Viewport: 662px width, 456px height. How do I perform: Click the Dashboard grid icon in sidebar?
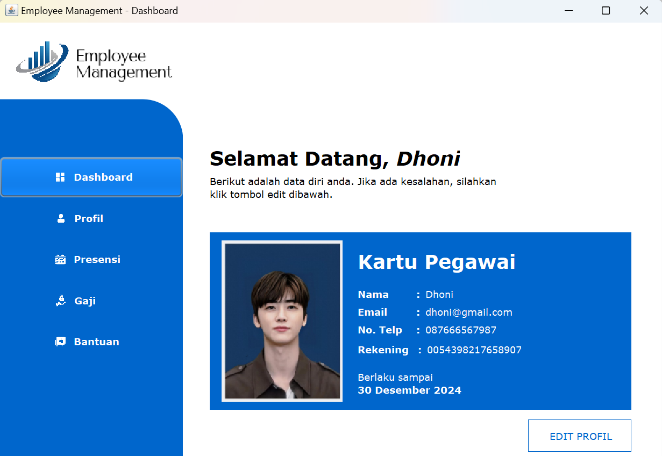click(60, 177)
